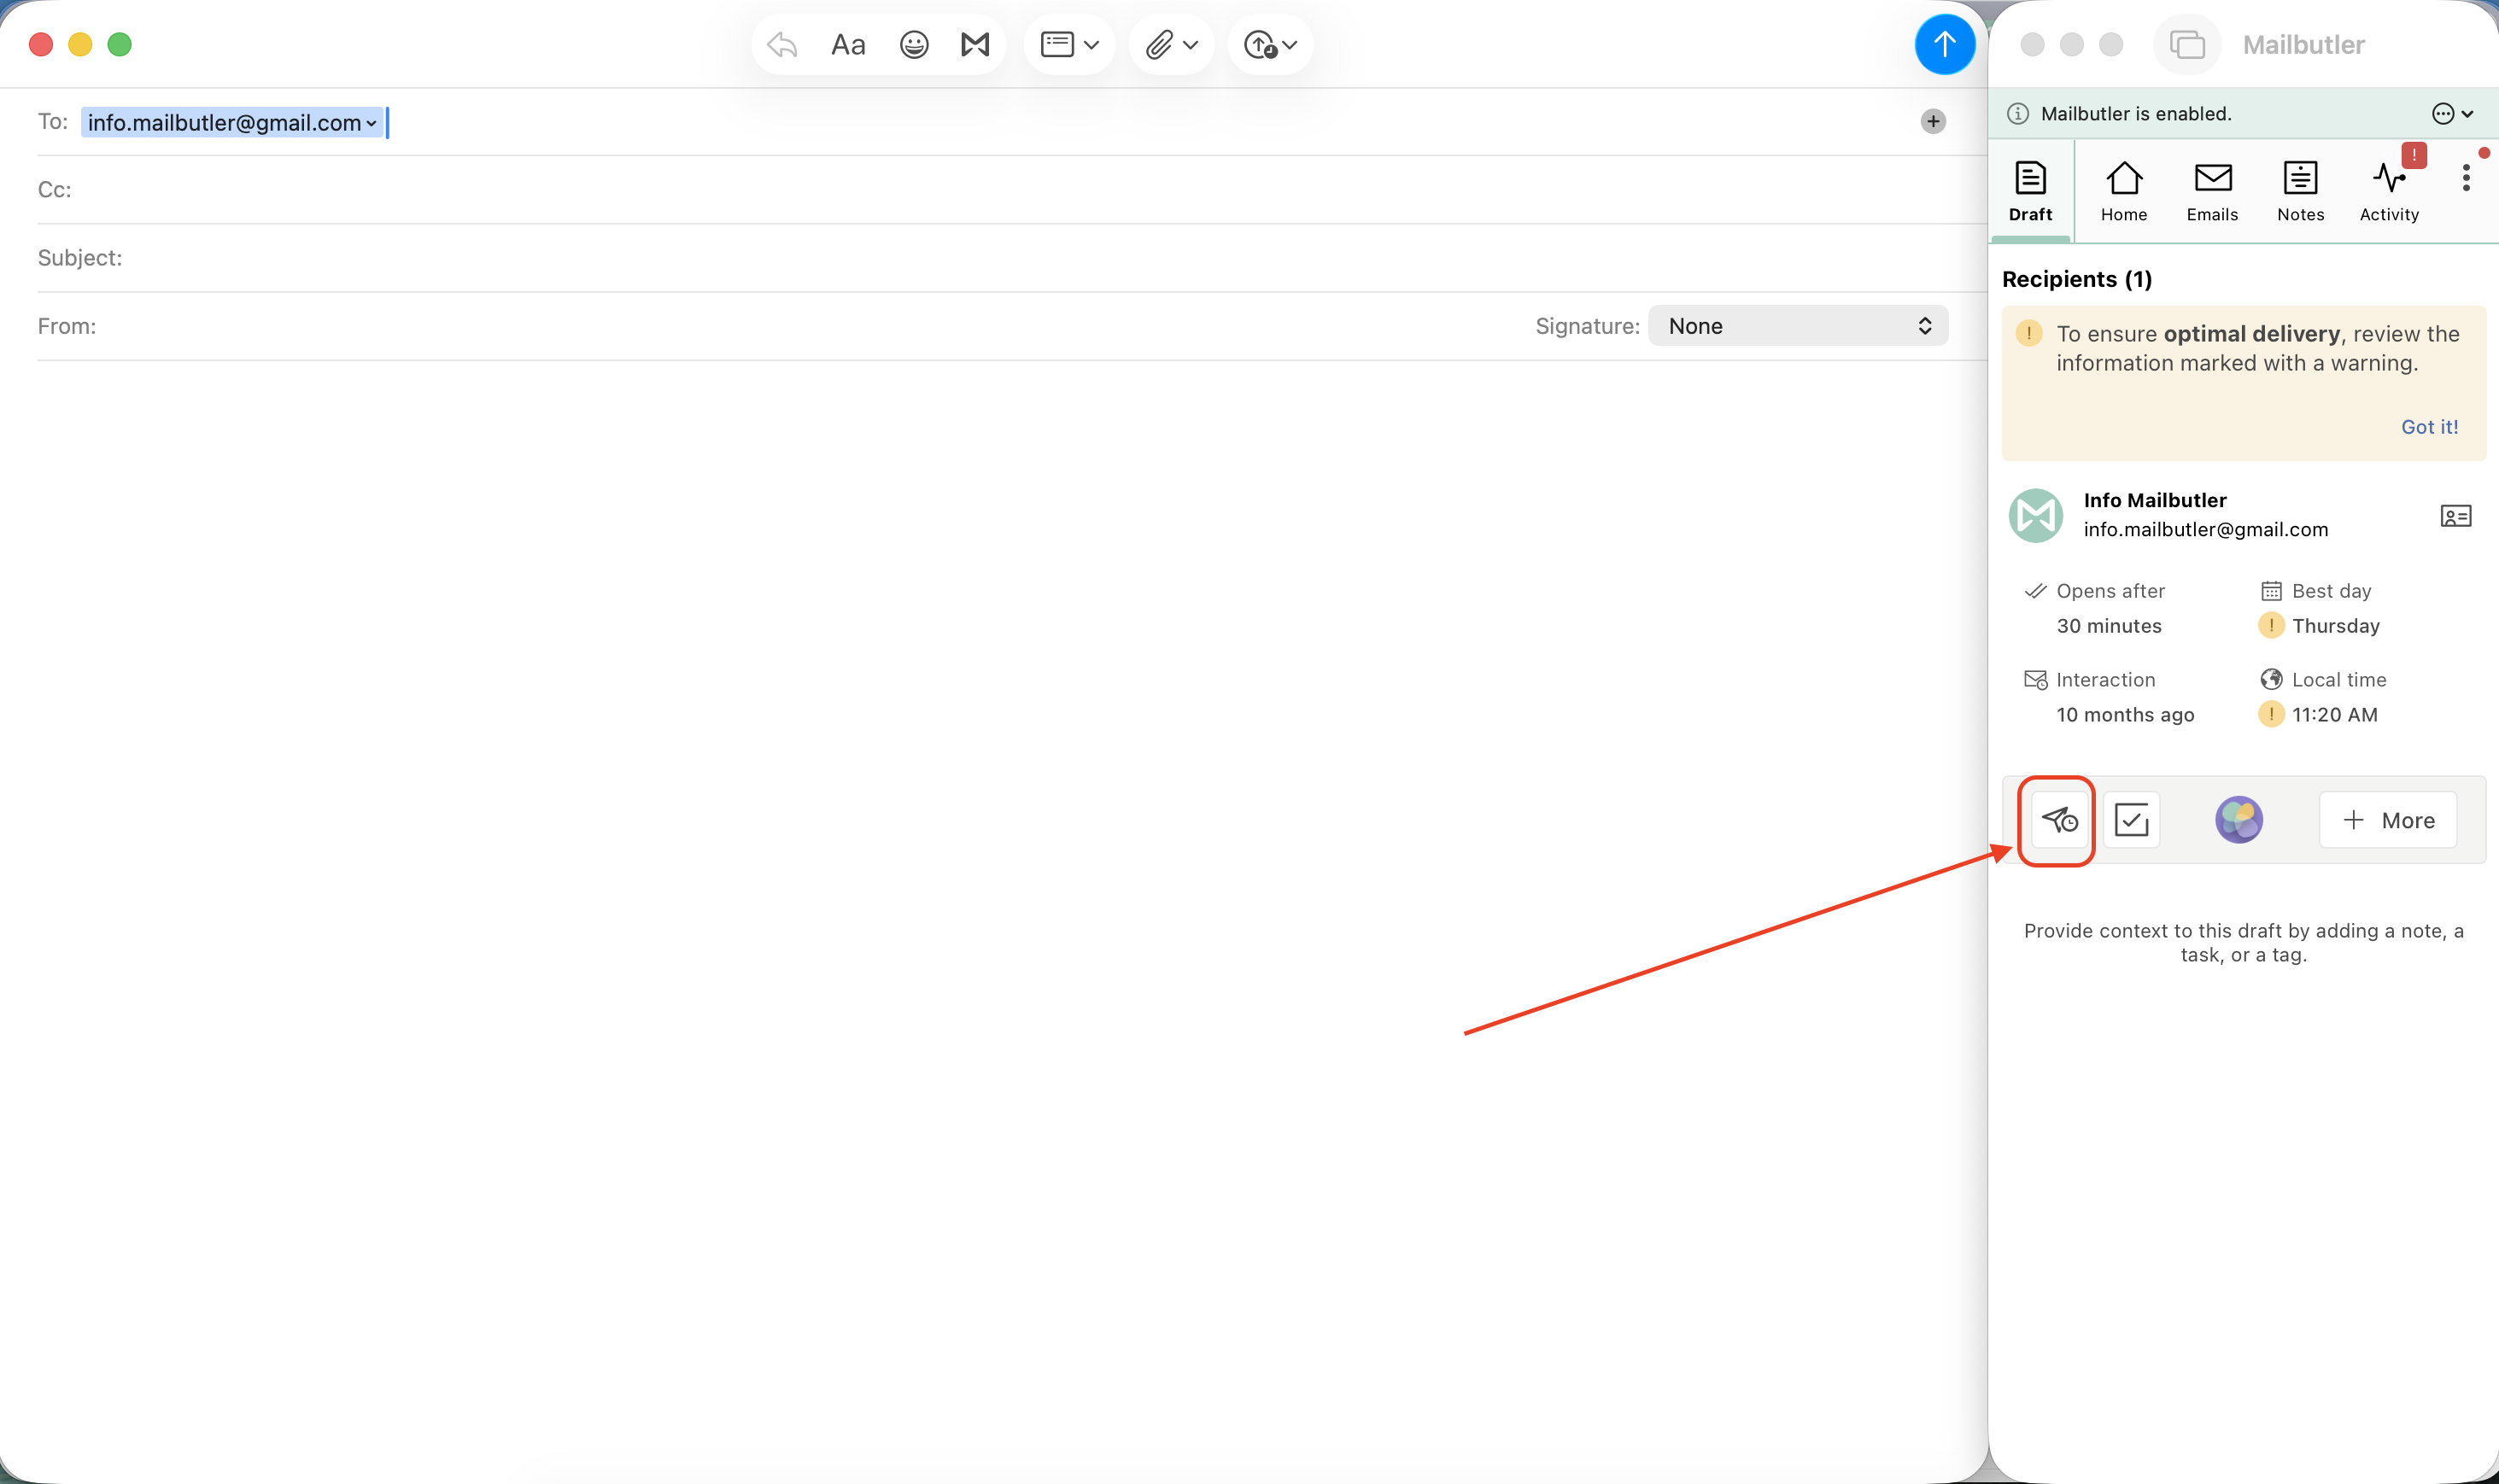Click the Best day warning icon beside Thursday
This screenshot has width=2499, height=1484.
(x=2270, y=625)
